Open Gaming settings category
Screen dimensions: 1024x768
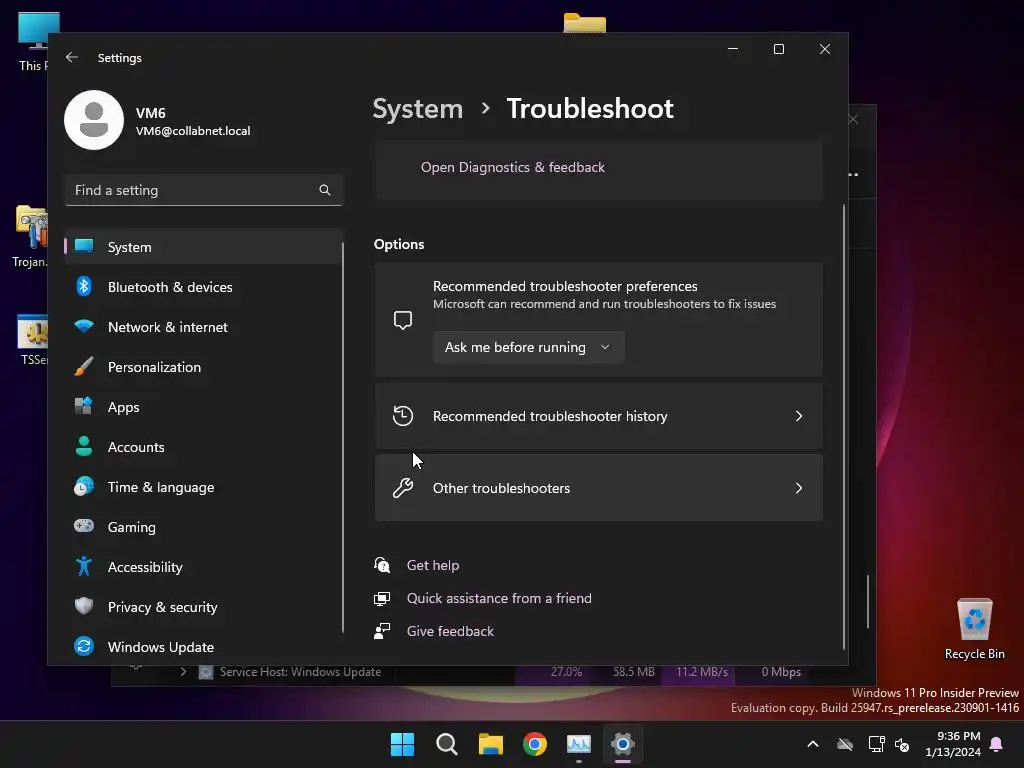204,527
